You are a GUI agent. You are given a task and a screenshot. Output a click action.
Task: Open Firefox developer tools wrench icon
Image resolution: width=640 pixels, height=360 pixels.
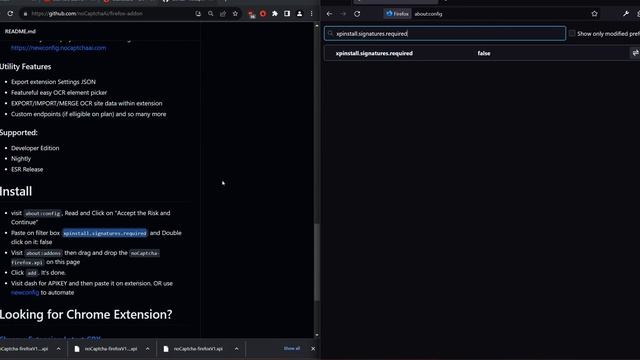click(626, 13)
